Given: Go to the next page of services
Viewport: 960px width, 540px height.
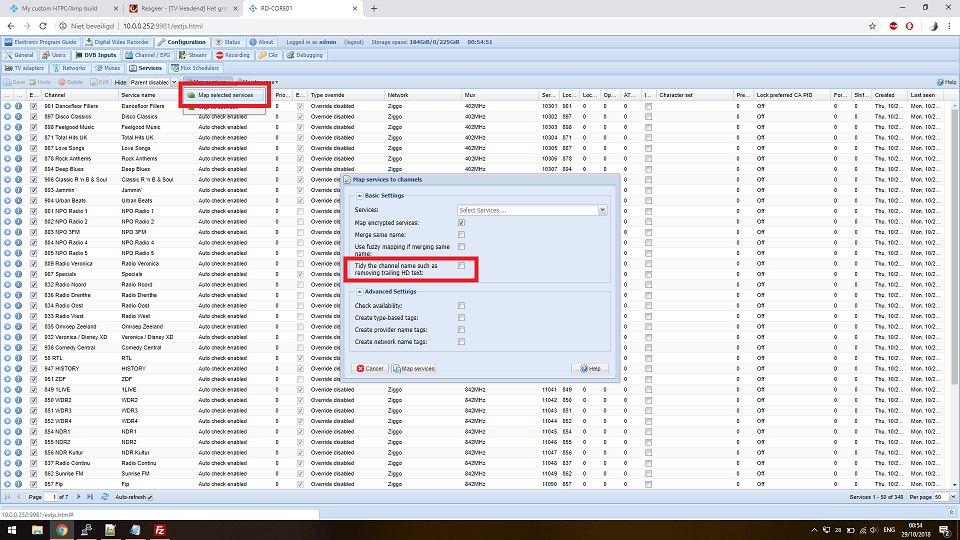Looking at the screenshot, I should pos(78,497).
